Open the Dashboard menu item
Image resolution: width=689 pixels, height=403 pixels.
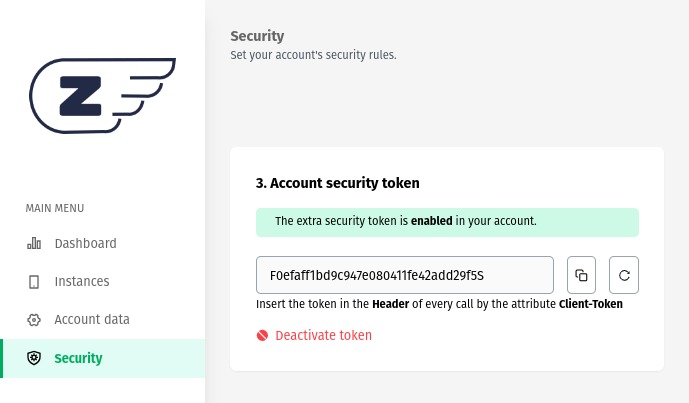click(85, 243)
